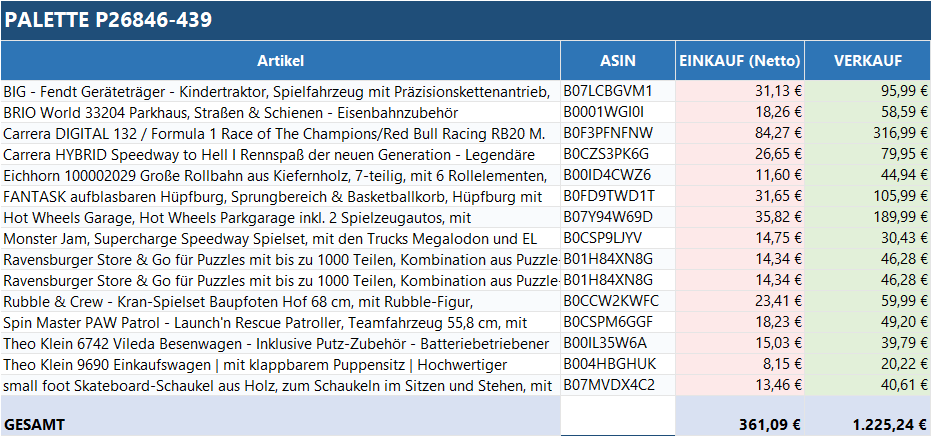Viewport: 931px width, 436px height.
Task: Select the 30,43 € Monster Jam sale price
Action: pyautogui.click(x=867, y=238)
